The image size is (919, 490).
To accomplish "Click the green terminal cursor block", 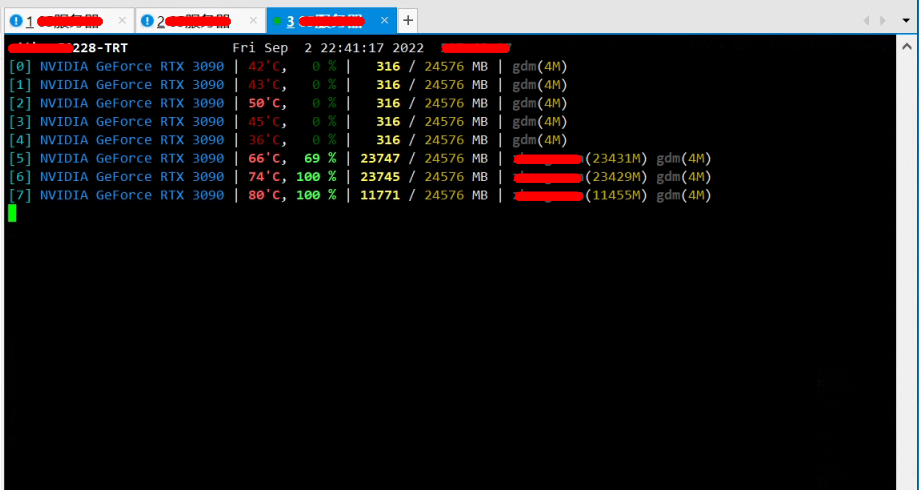I will click(12, 213).
